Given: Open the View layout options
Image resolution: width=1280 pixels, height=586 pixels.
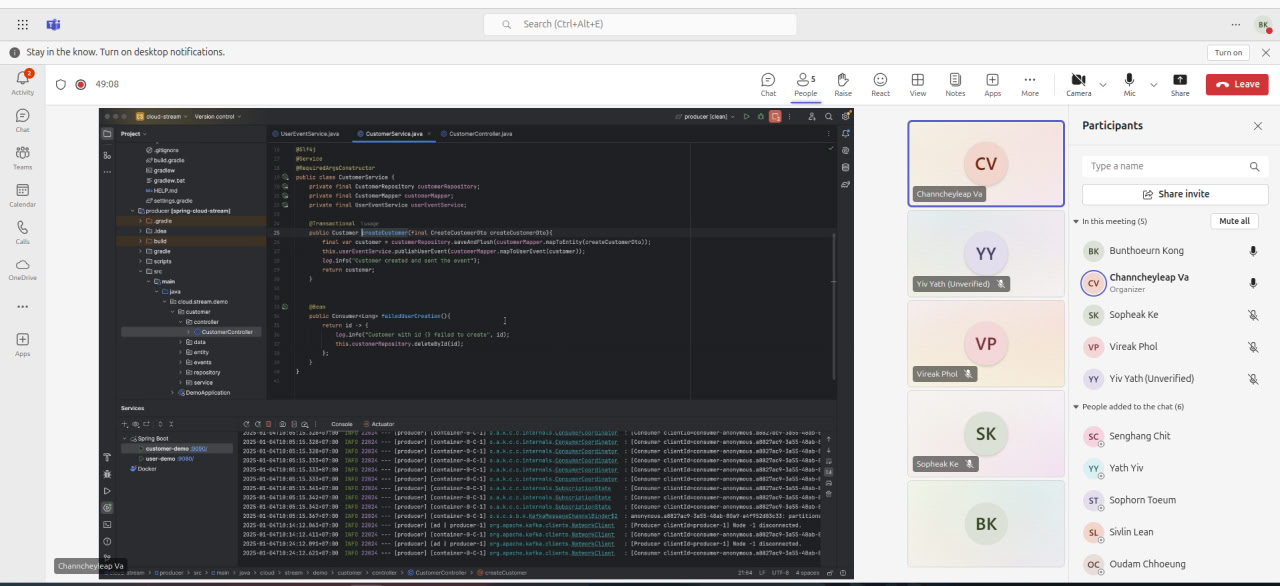Looking at the screenshot, I should pyautogui.click(x=917, y=84).
